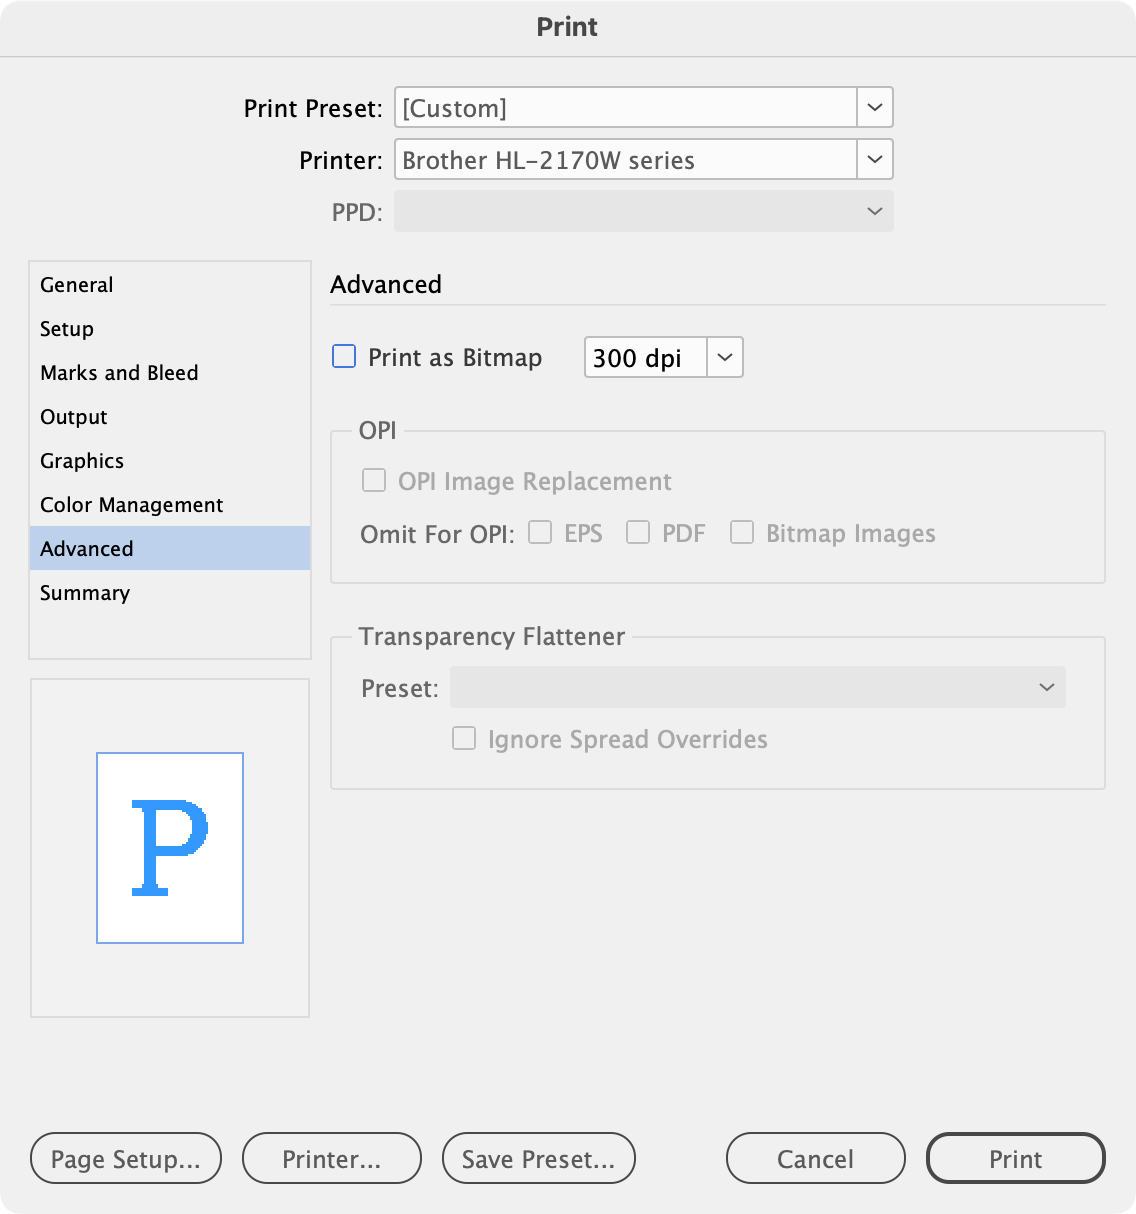The image size is (1136, 1214).
Task: Toggle Ignore Spread Overrides
Action: [463, 738]
